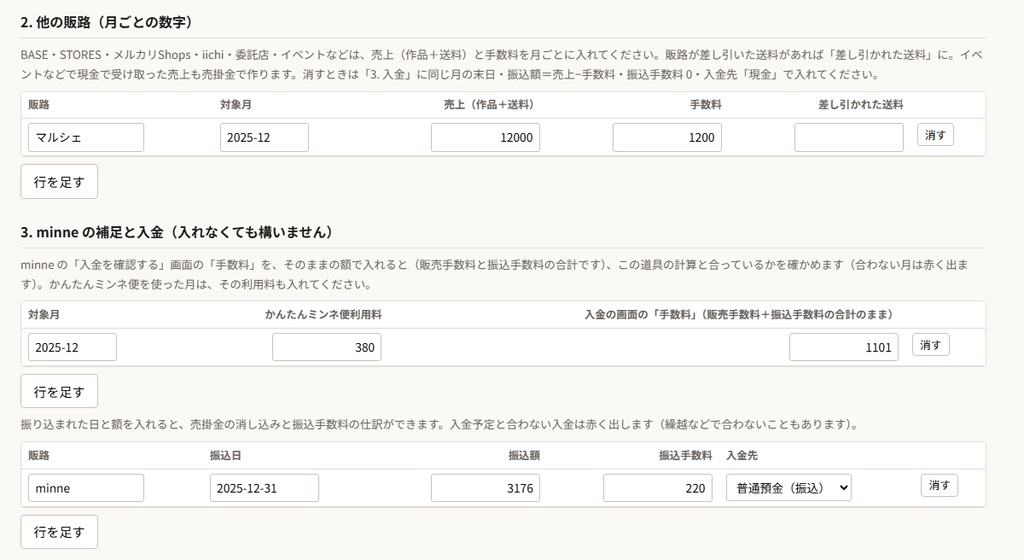The image size is (1024, 560).
Task: Remove the 2025-12 補足 row with 消す
Action: click(931, 345)
